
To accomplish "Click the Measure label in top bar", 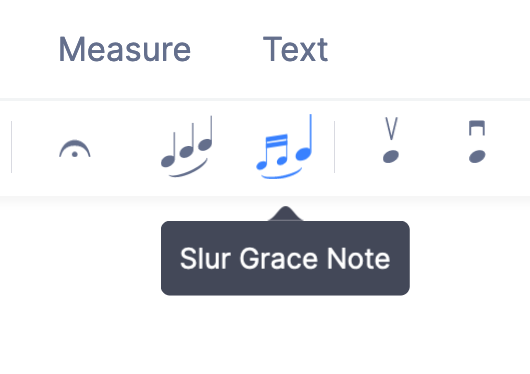I will tap(125, 49).
